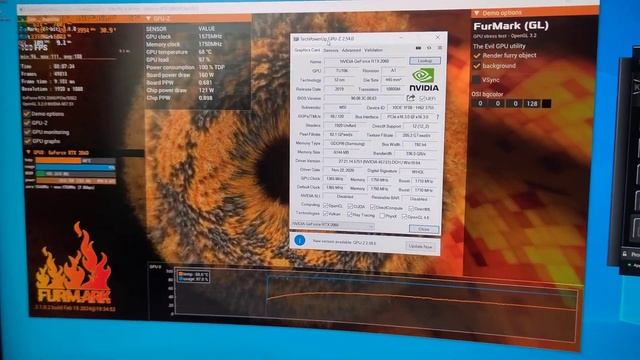Image resolution: width=640 pixels, height=360 pixels.
Task: Toggle the Ray Tracing checkbox
Action: coord(350,214)
